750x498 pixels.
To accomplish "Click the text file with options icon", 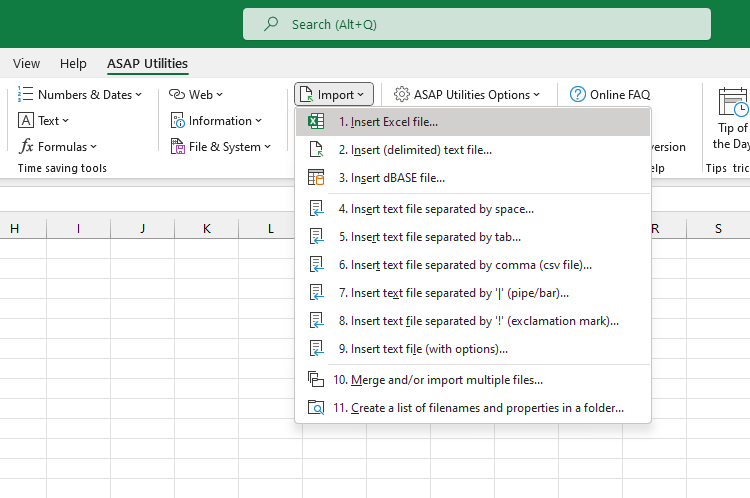I will pyautogui.click(x=316, y=349).
